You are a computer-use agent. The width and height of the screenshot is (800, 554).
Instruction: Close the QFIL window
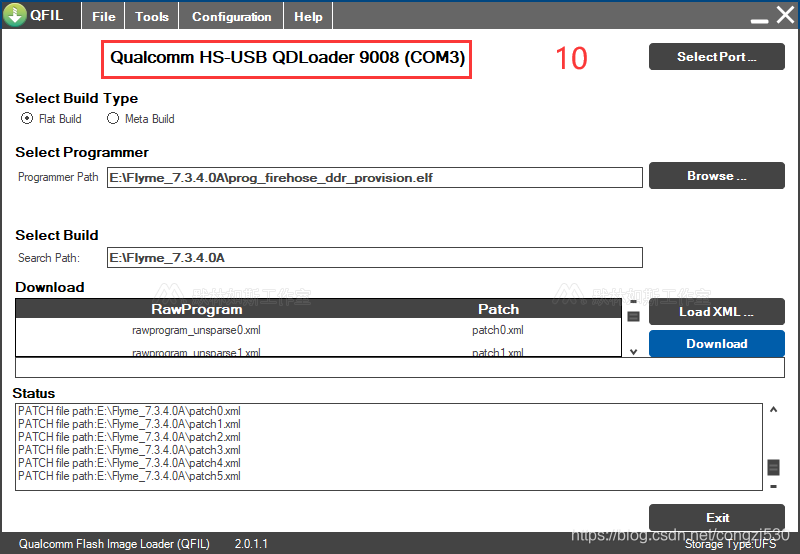point(785,15)
